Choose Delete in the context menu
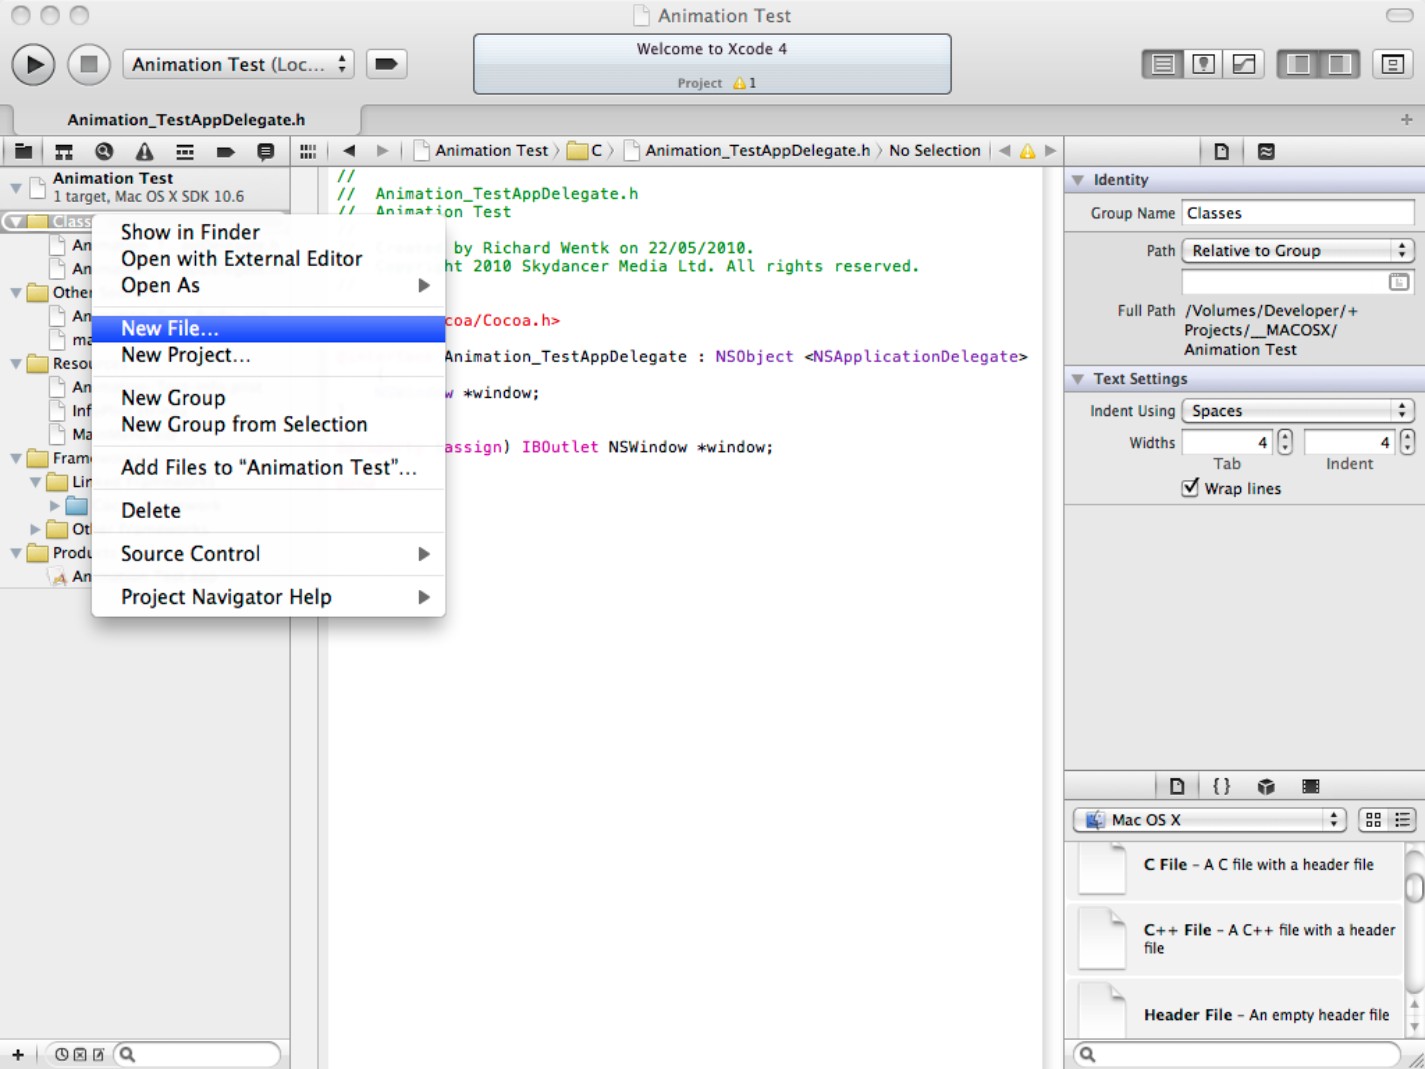This screenshot has width=1425, height=1069. 268,510
